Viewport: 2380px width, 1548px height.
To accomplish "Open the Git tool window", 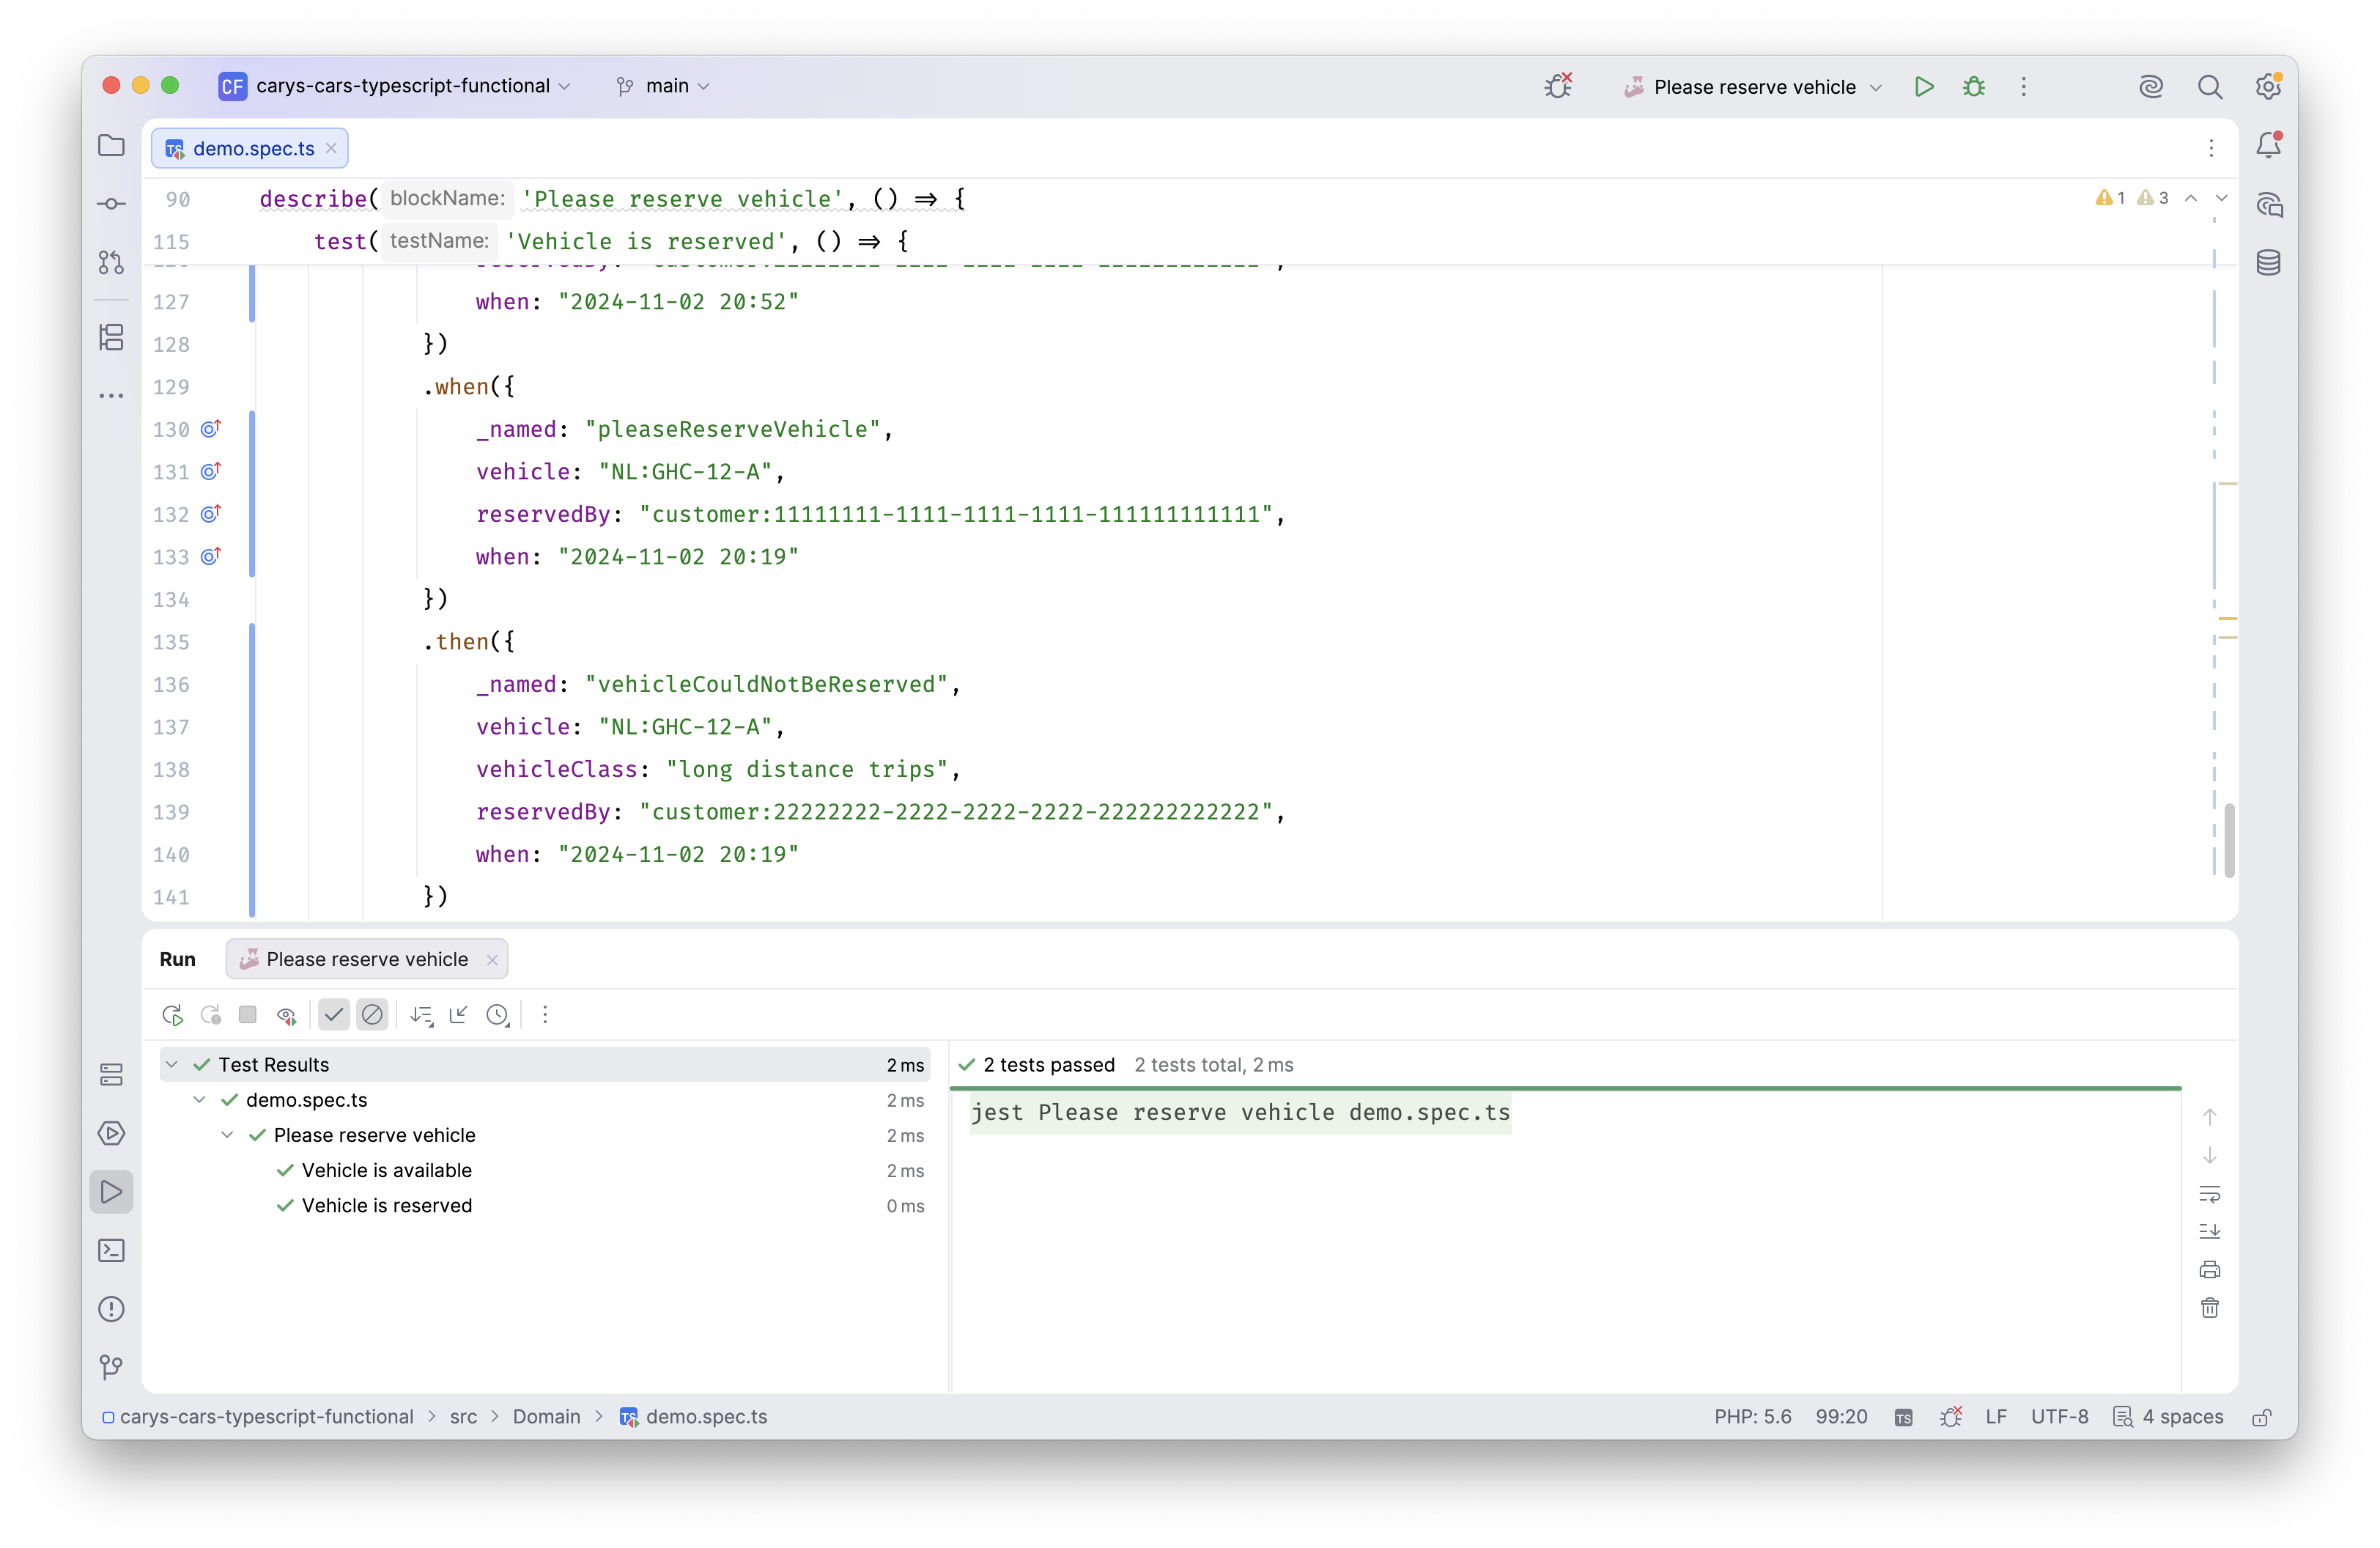I will 111,1367.
